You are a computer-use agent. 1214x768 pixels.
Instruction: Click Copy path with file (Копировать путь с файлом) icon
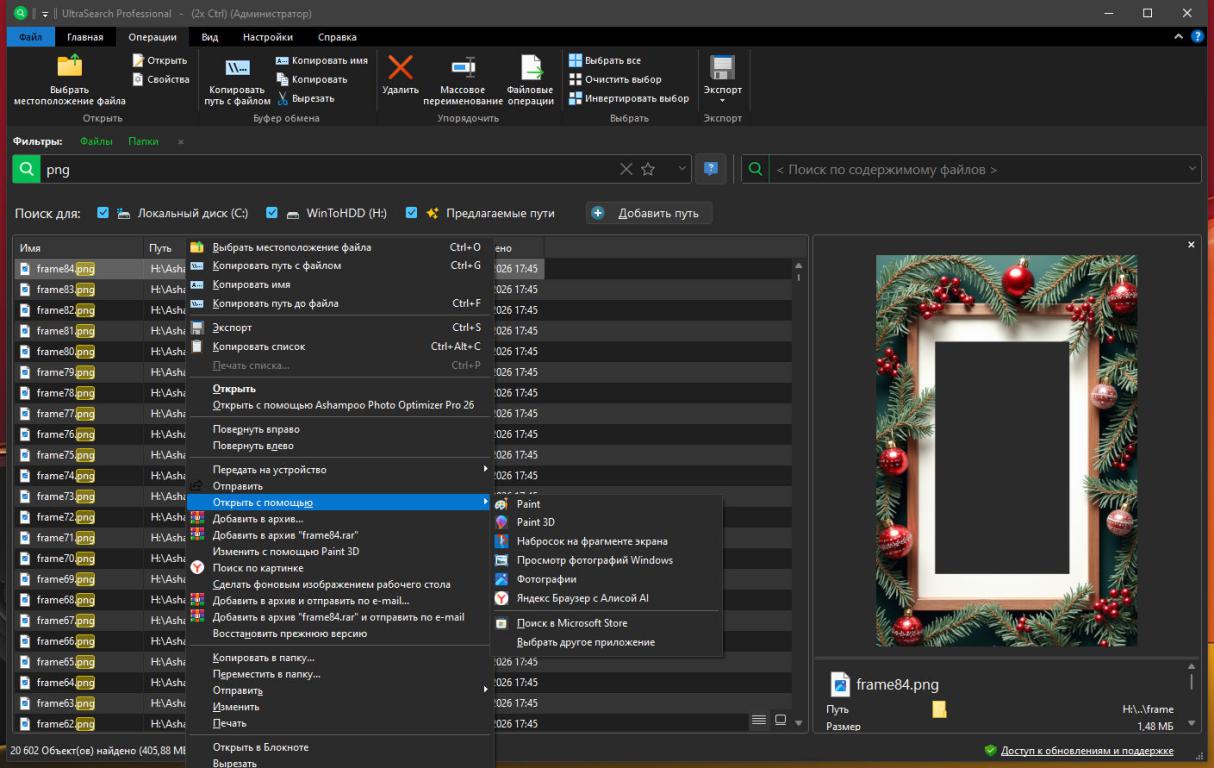click(x=237, y=69)
